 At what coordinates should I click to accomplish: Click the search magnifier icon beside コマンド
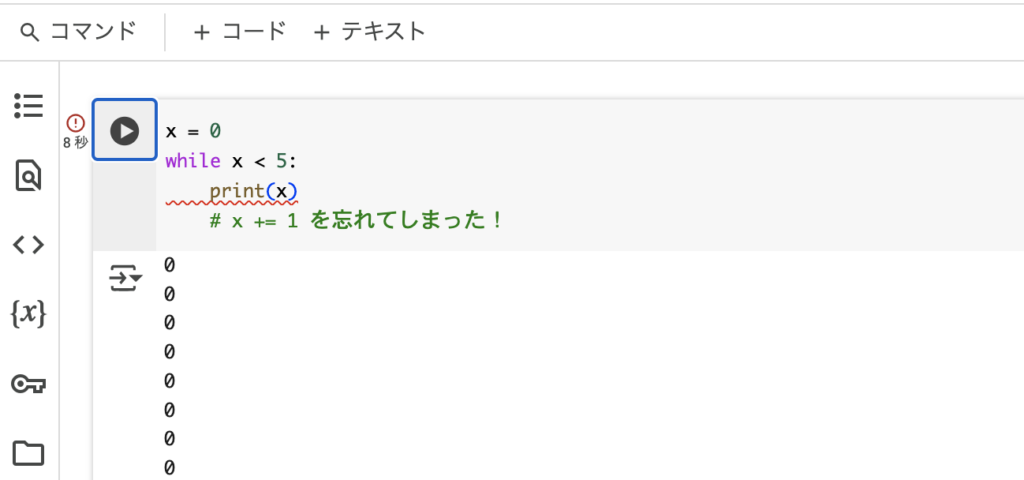30,32
